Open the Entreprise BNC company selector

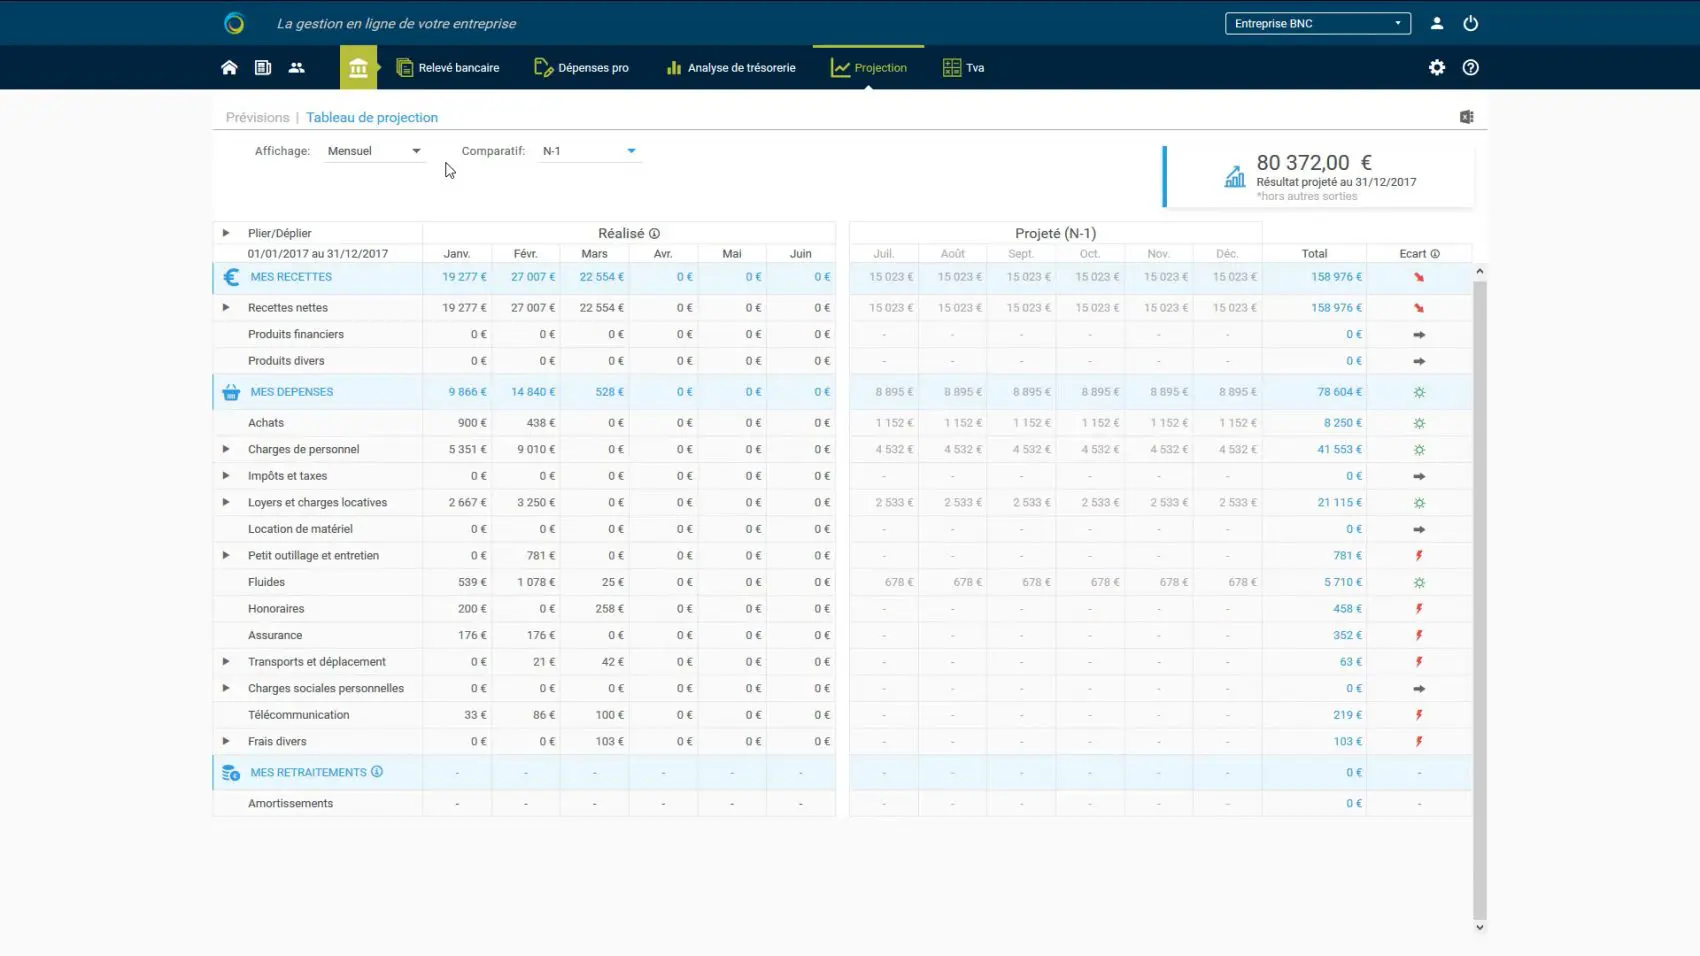[x=1318, y=23]
